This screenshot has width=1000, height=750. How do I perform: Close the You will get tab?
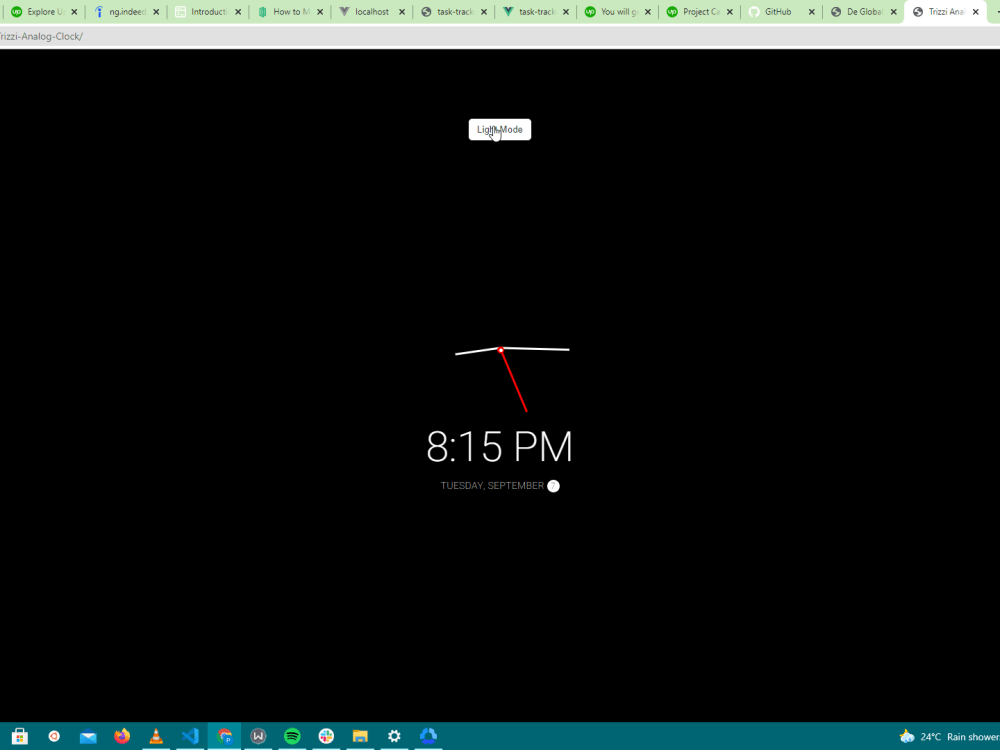pos(647,11)
